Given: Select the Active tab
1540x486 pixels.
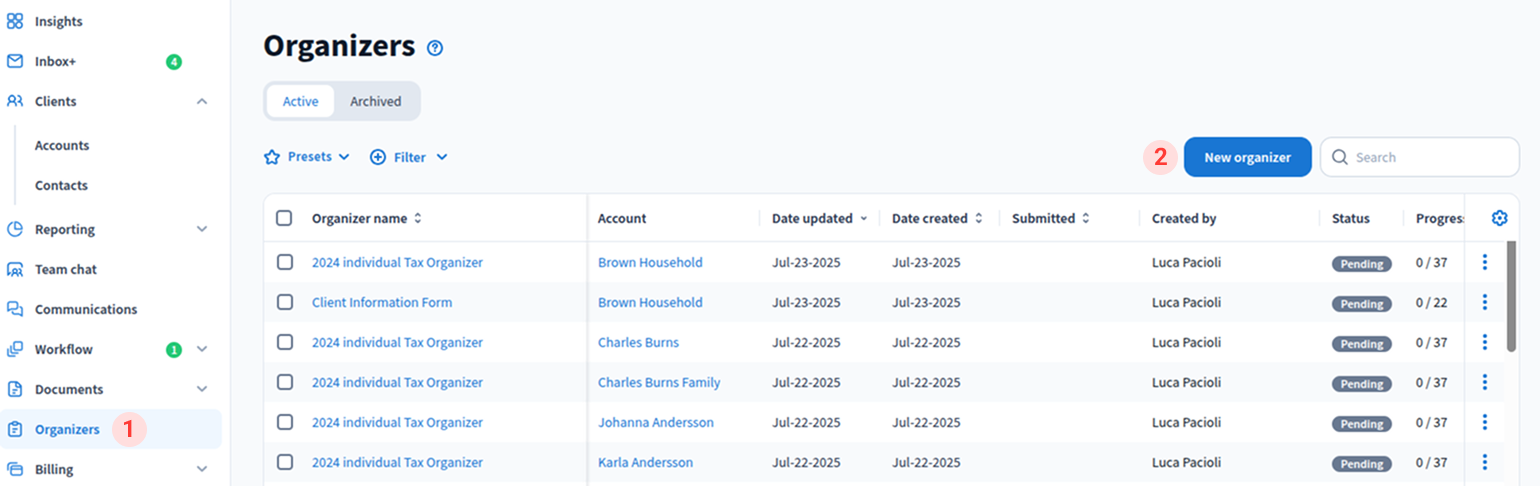Looking at the screenshot, I should click(300, 101).
